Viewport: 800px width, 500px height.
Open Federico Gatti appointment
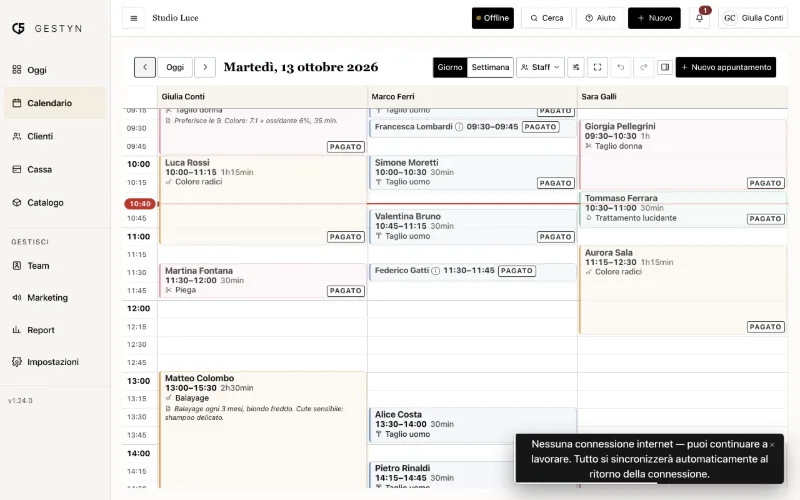(472, 272)
